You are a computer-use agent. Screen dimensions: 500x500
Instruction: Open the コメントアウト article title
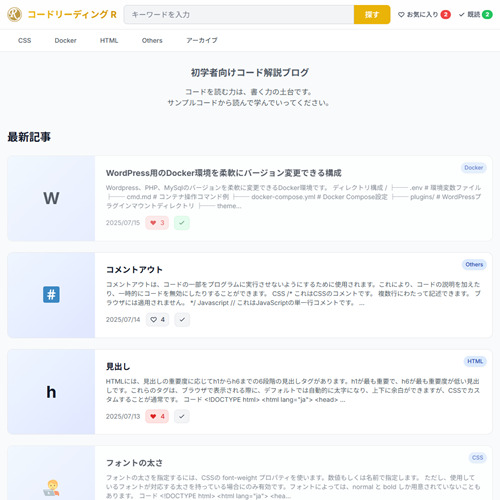[134, 270]
